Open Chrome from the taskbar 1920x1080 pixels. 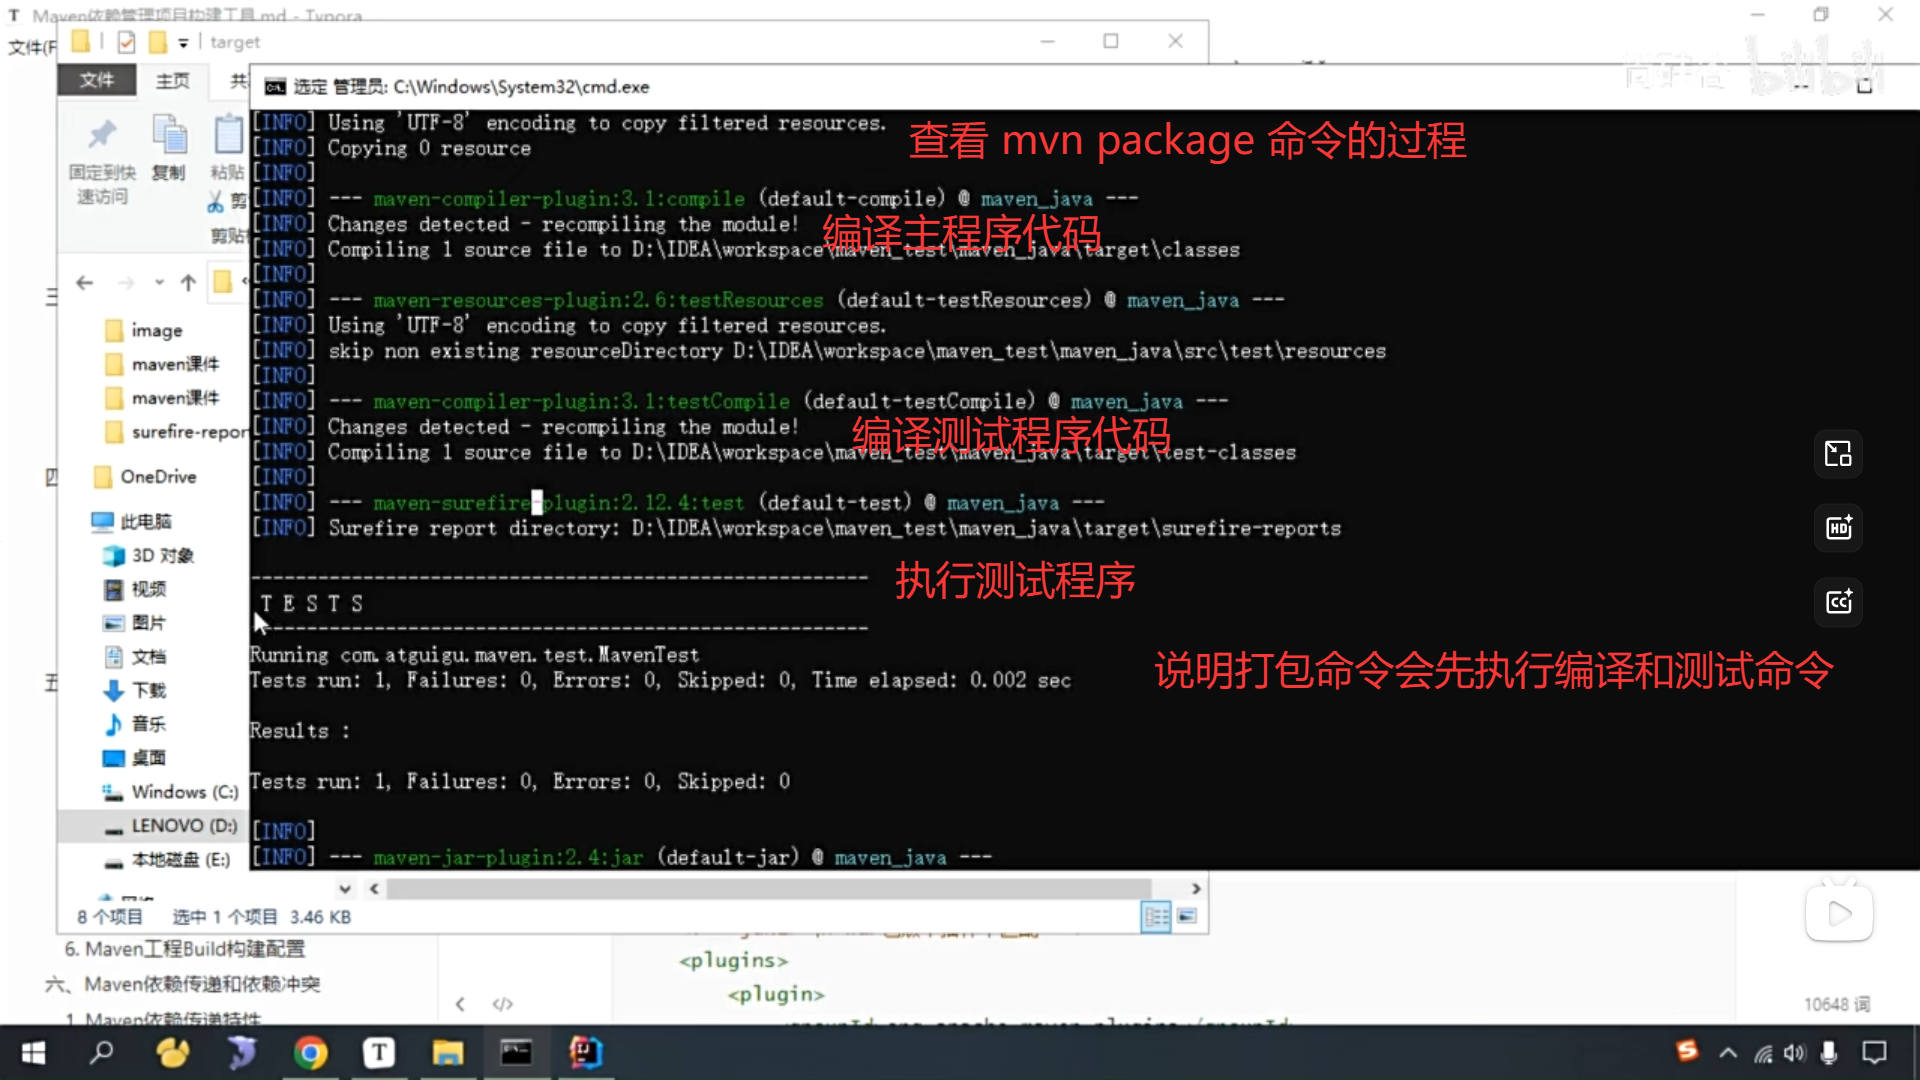pyautogui.click(x=310, y=1052)
